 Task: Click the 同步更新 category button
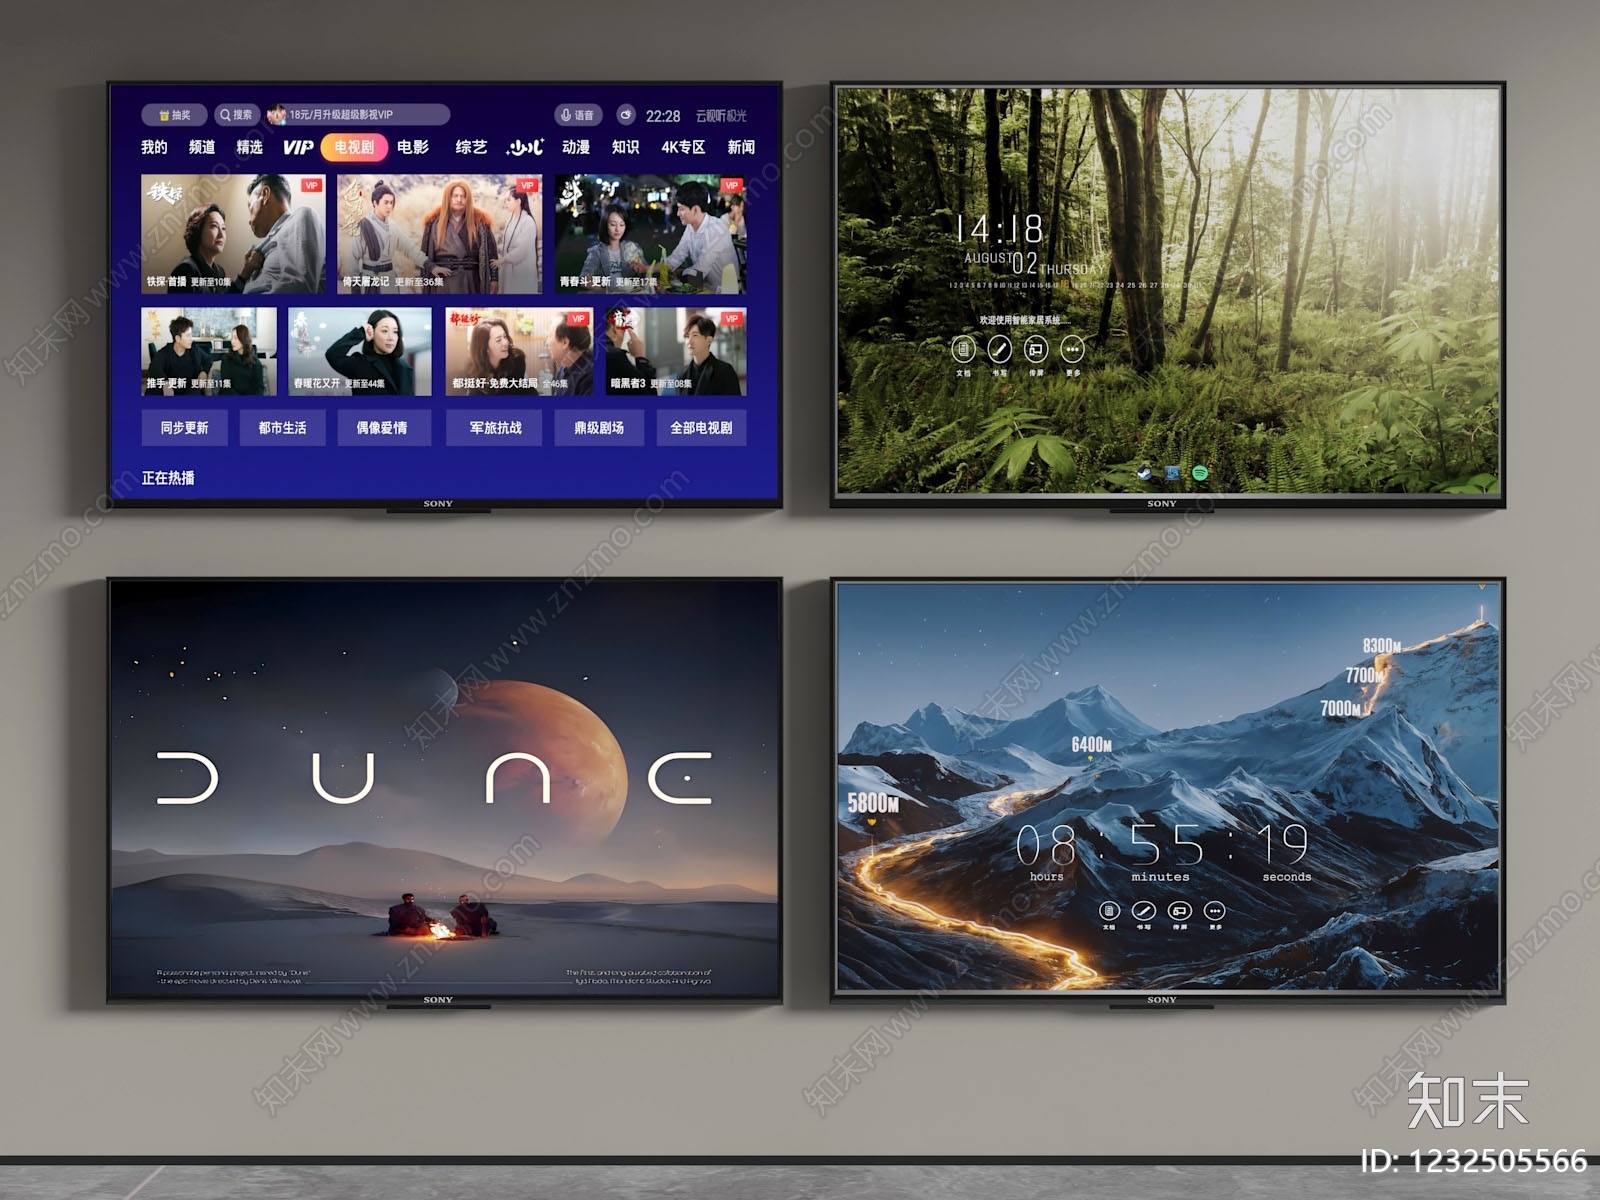pos(184,428)
